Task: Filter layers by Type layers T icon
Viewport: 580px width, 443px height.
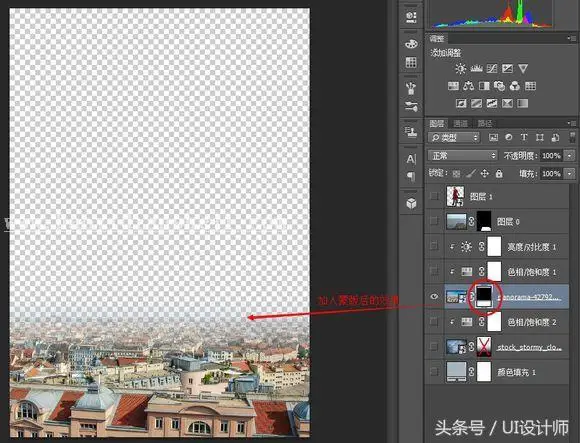Action: coord(524,137)
